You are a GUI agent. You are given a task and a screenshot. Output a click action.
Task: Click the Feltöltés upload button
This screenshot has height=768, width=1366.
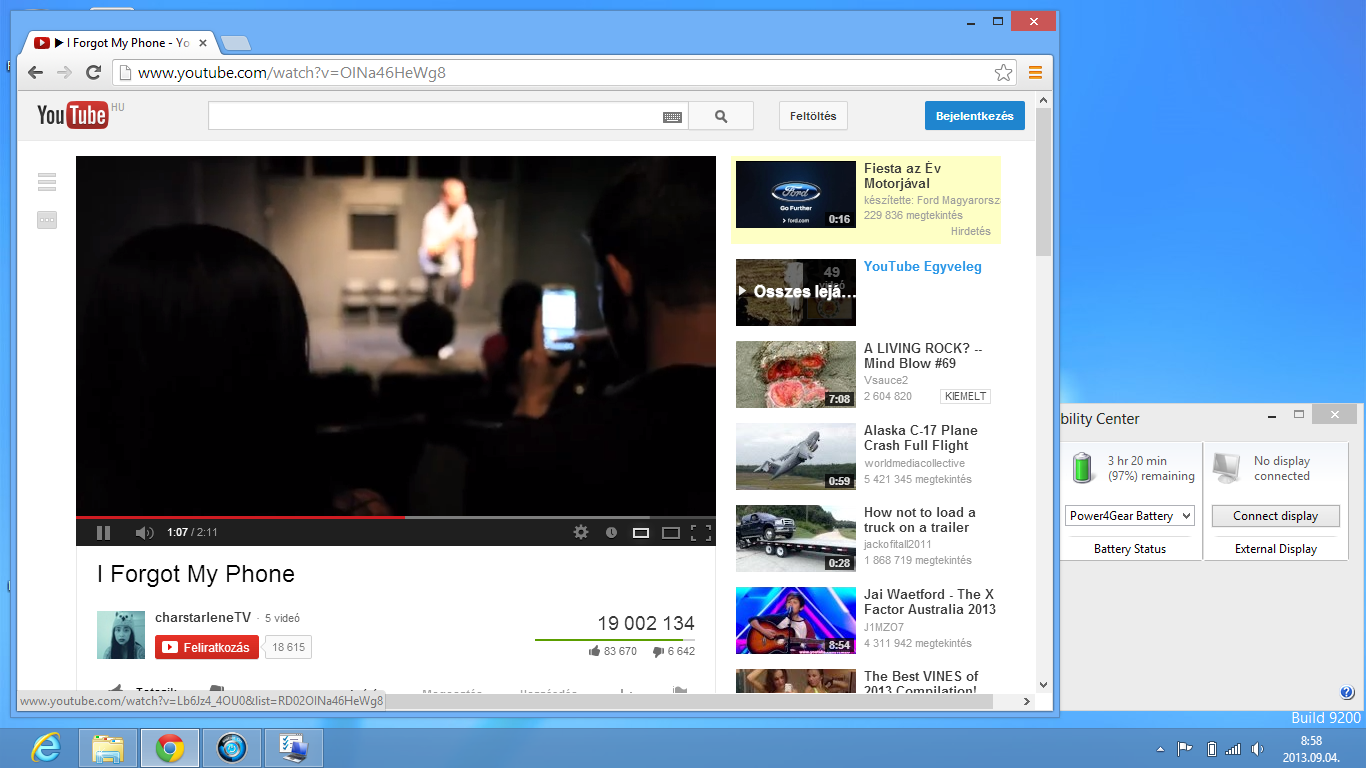click(x=813, y=116)
